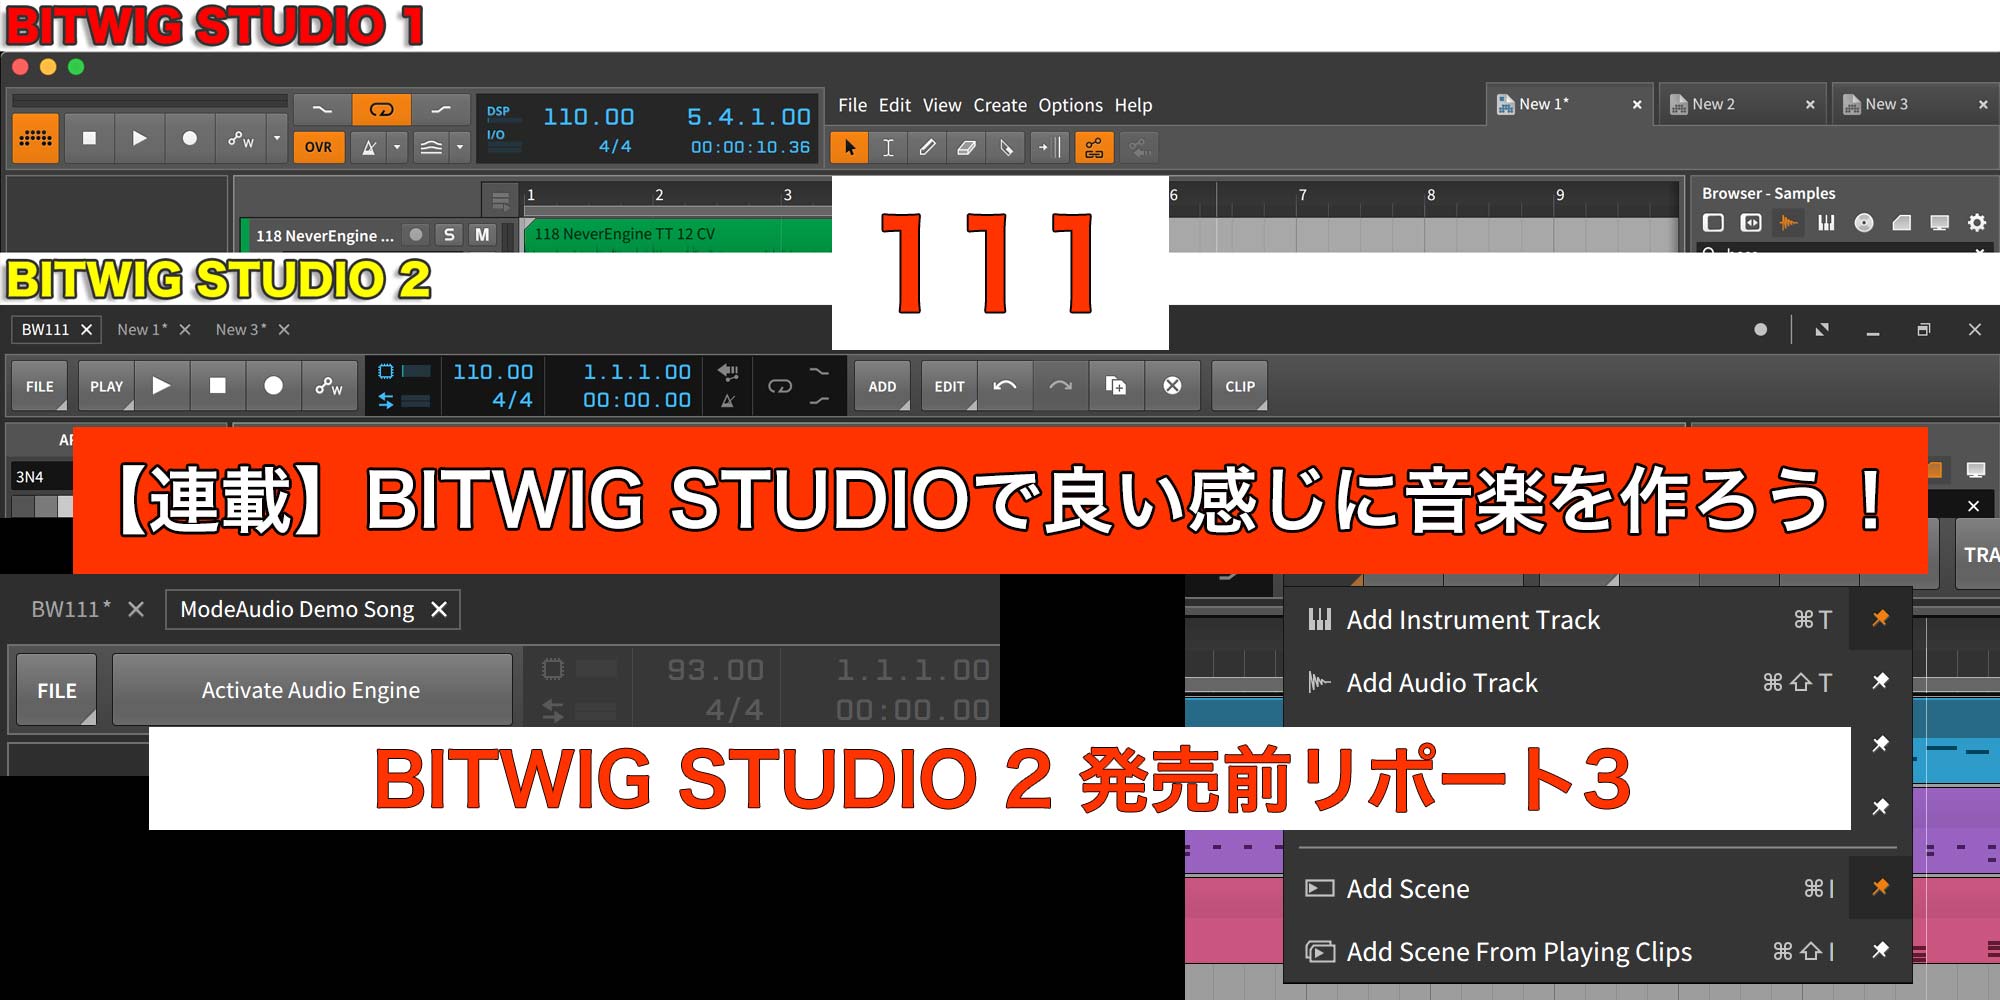Open the View menu
Screen dimensions: 2000x1000
tap(942, 105)
